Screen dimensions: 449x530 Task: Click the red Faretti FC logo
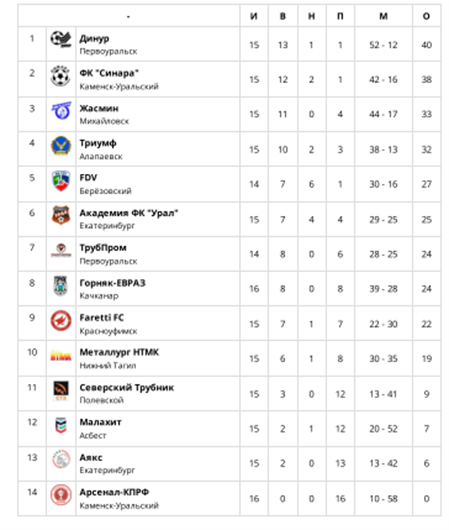coord(61,320)
